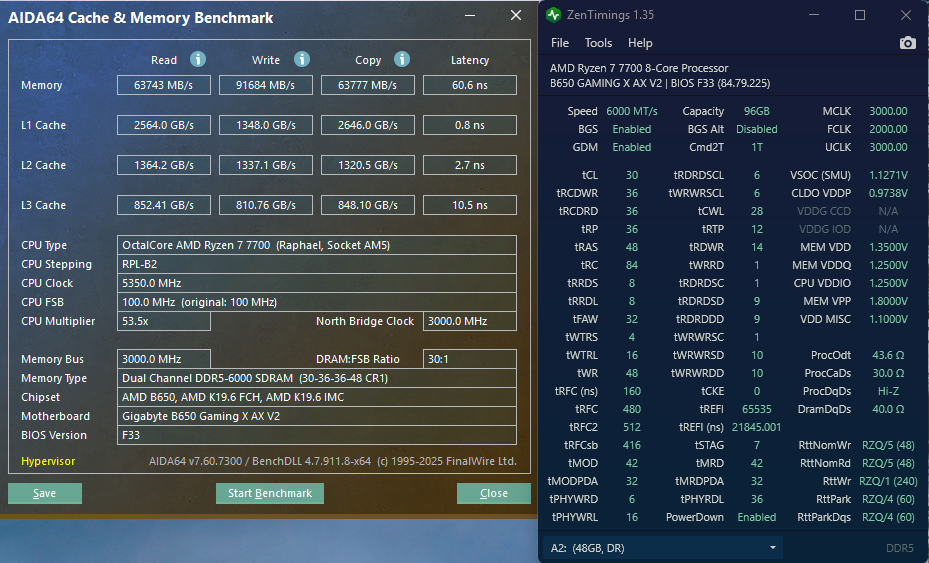Click CPU Stepping field RPL-B2

point(317,264)
